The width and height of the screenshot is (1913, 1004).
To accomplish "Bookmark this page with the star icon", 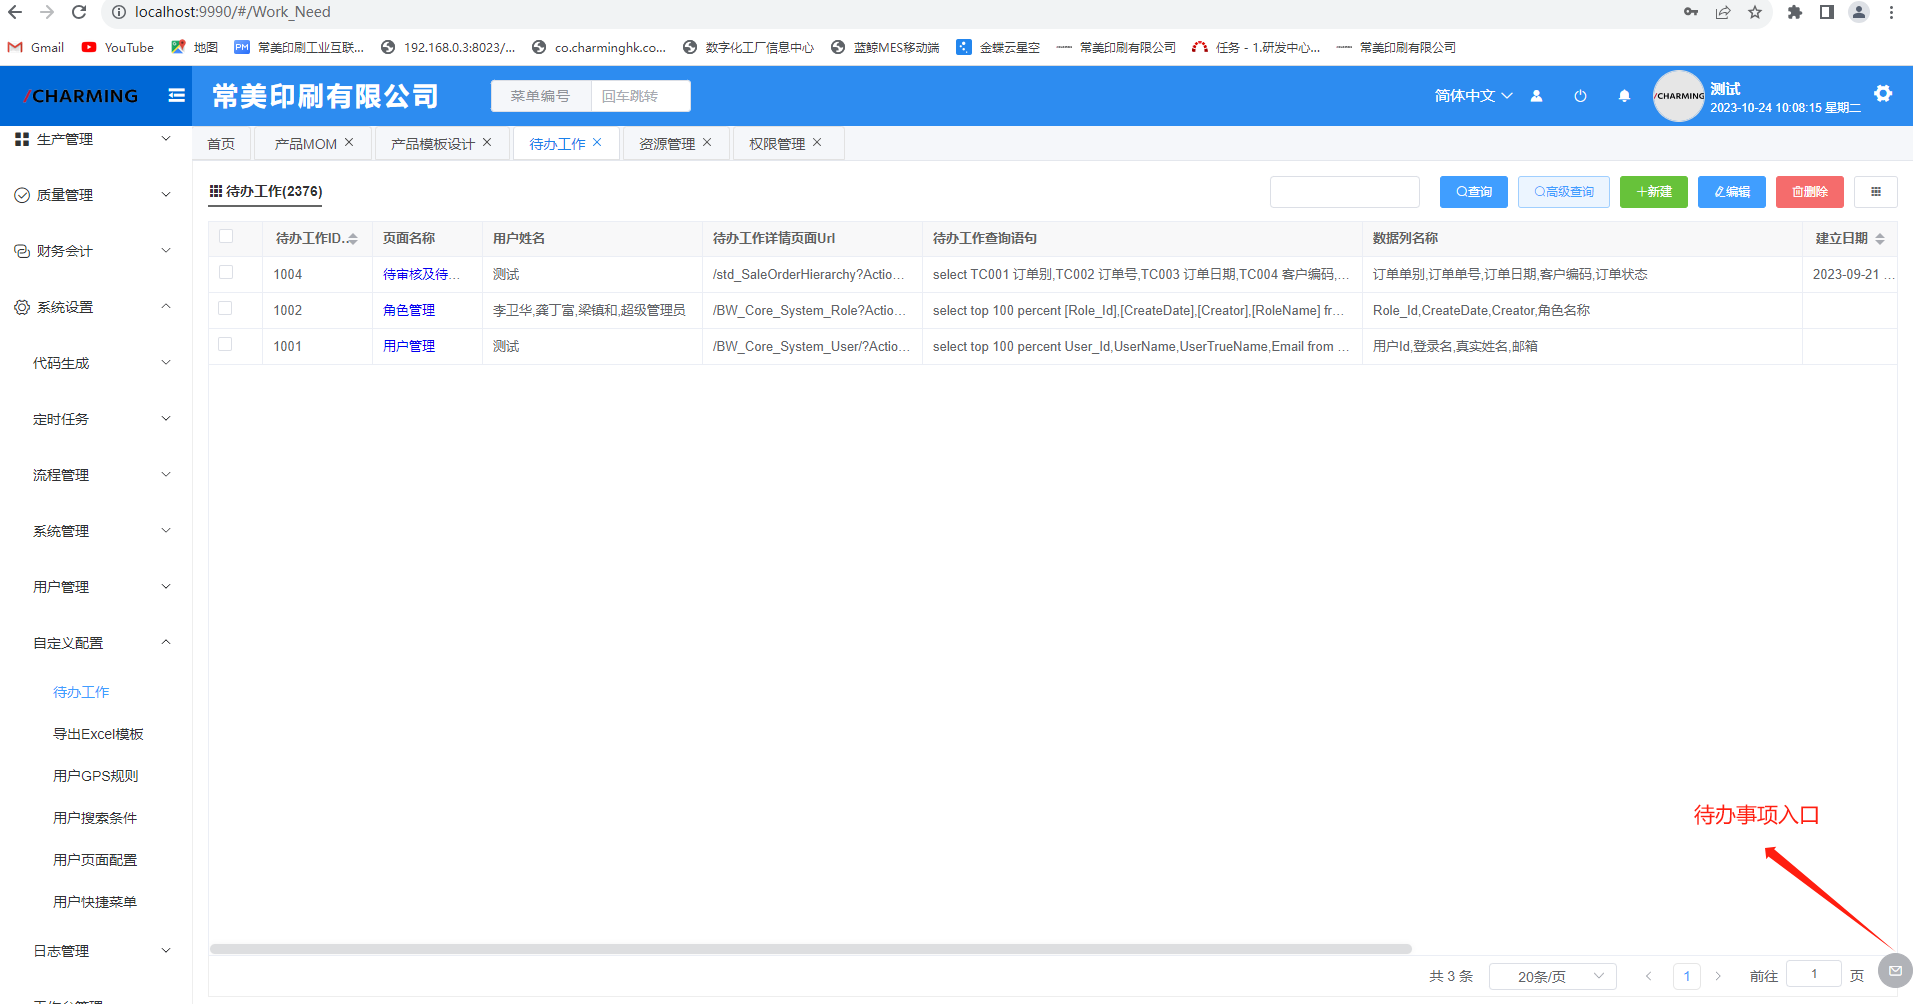I will pos(1755,12).
